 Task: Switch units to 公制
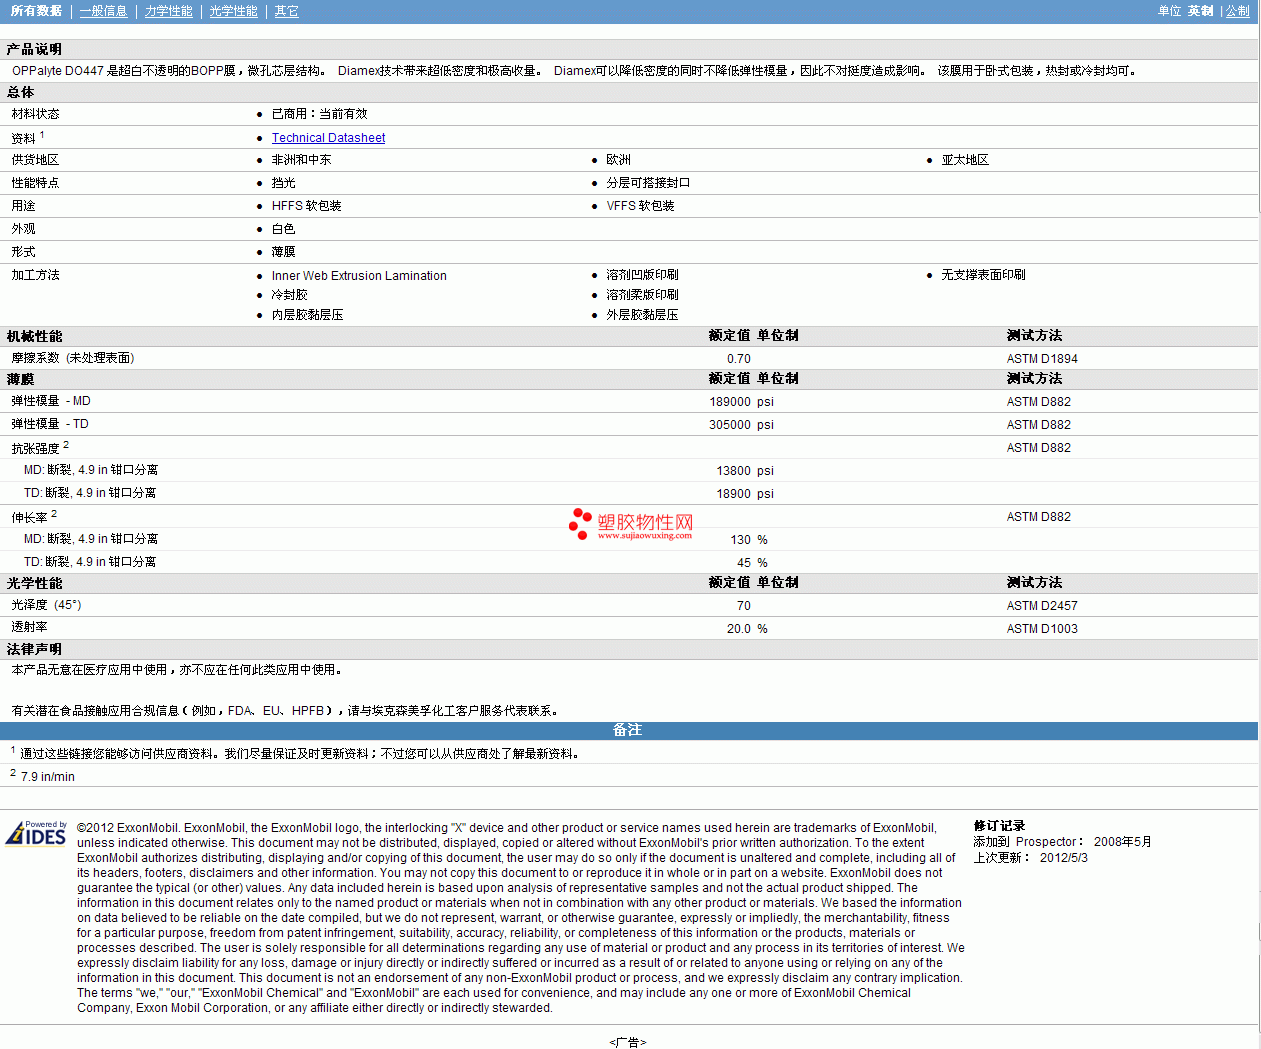[x=1238, y=11]
